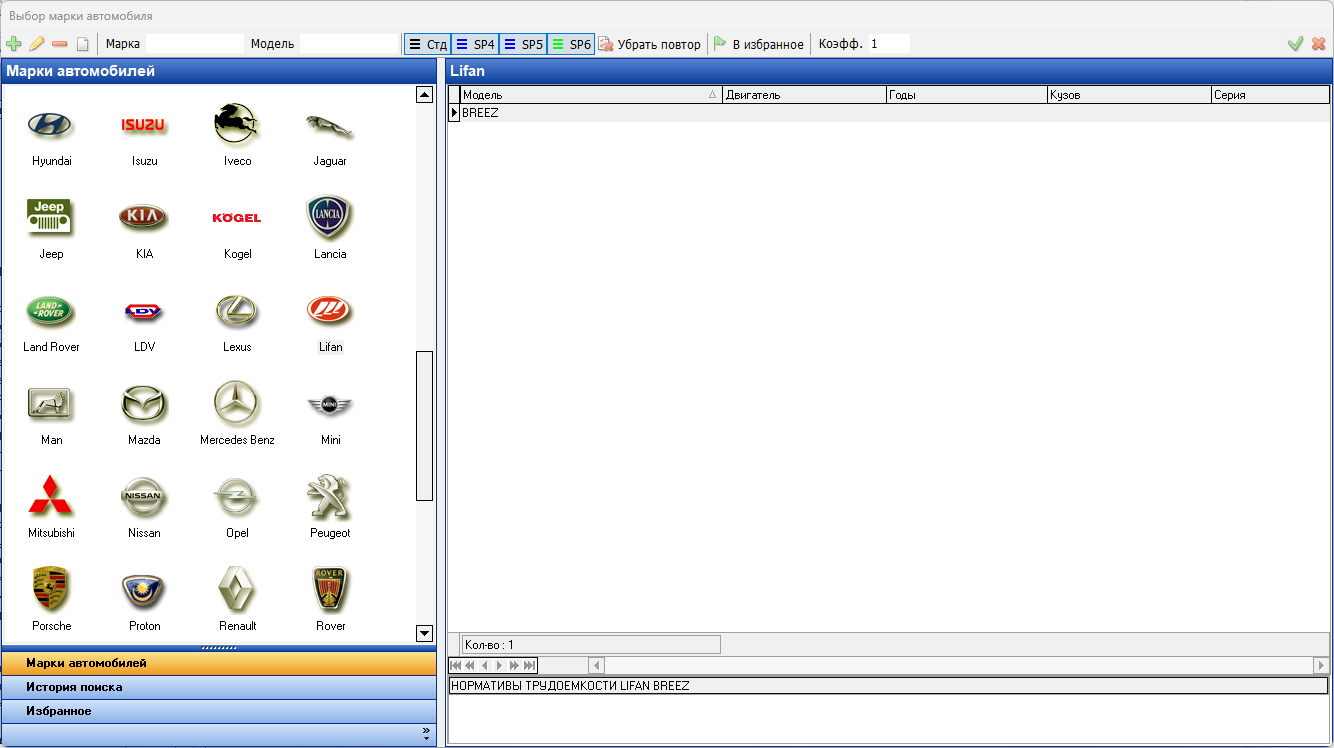Viewport: 1334px width, 748px height.
Task: Toggle the SP6 mode button
Action: (x=570, y=44)
